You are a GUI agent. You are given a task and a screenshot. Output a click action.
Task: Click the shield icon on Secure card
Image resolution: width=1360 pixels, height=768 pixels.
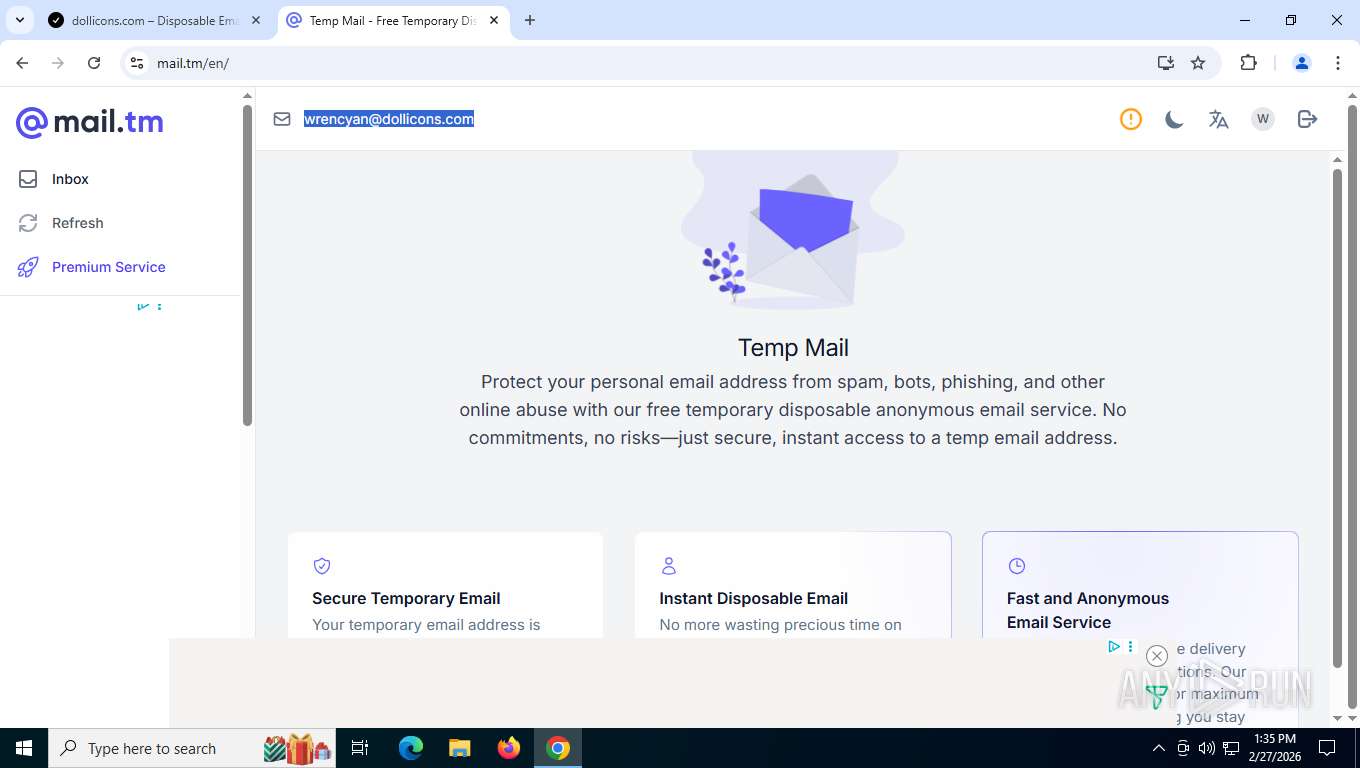tap(322, 566)
